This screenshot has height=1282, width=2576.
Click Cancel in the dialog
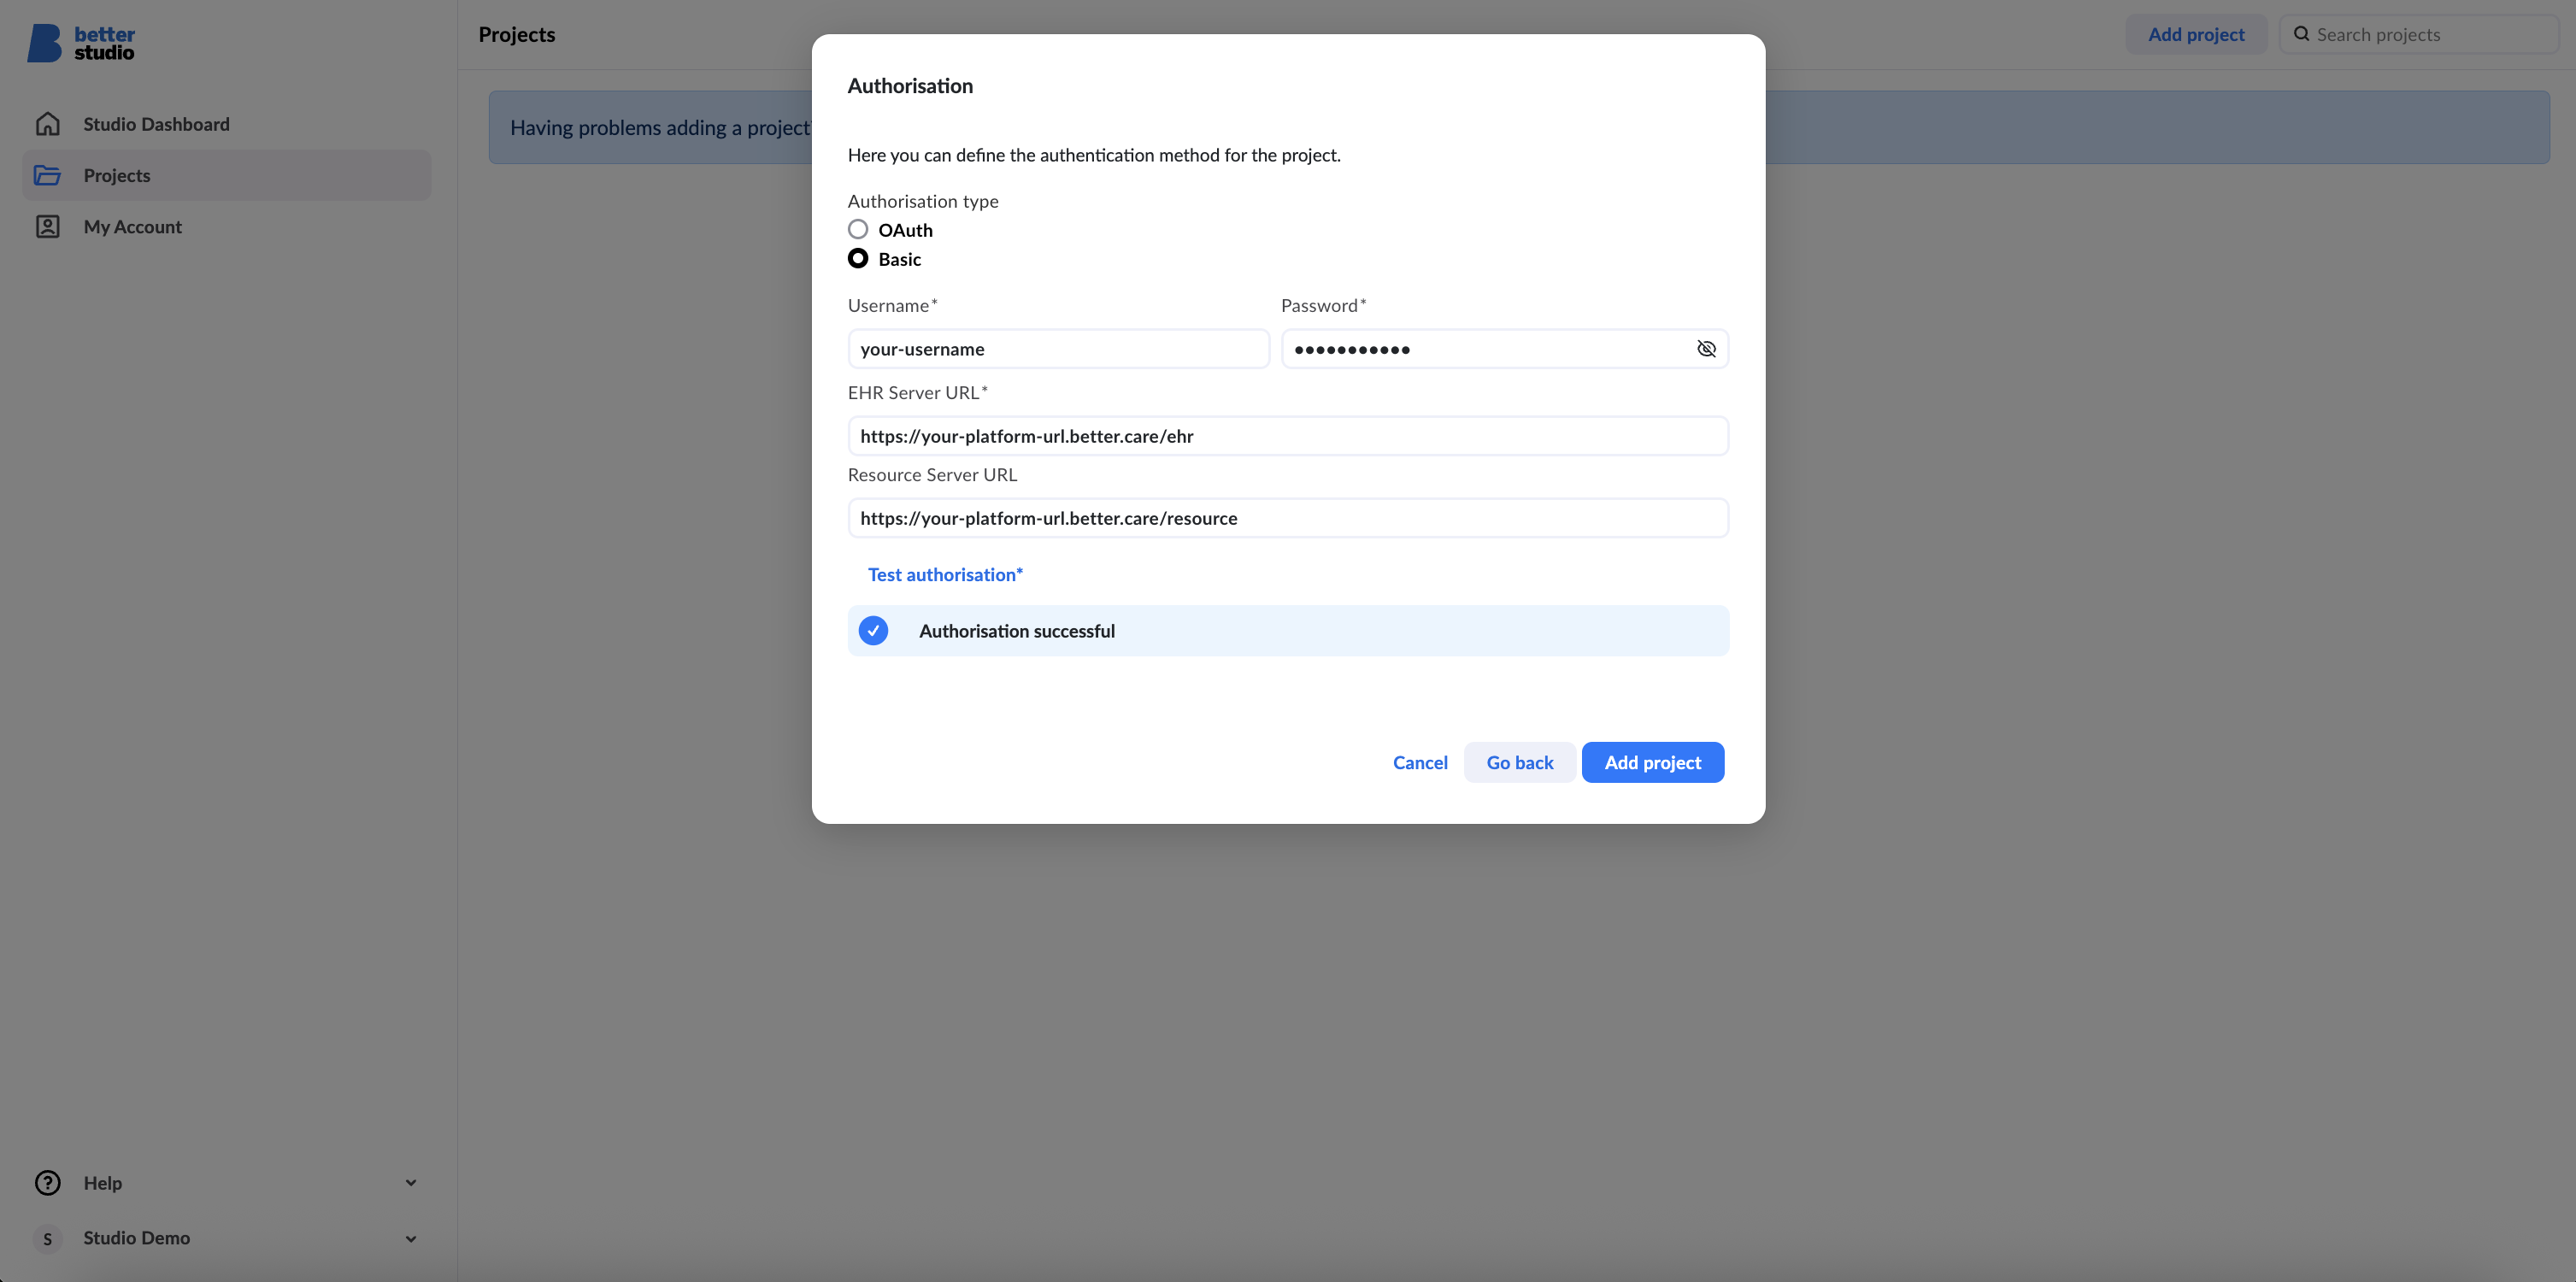[x=1420, y=763]
